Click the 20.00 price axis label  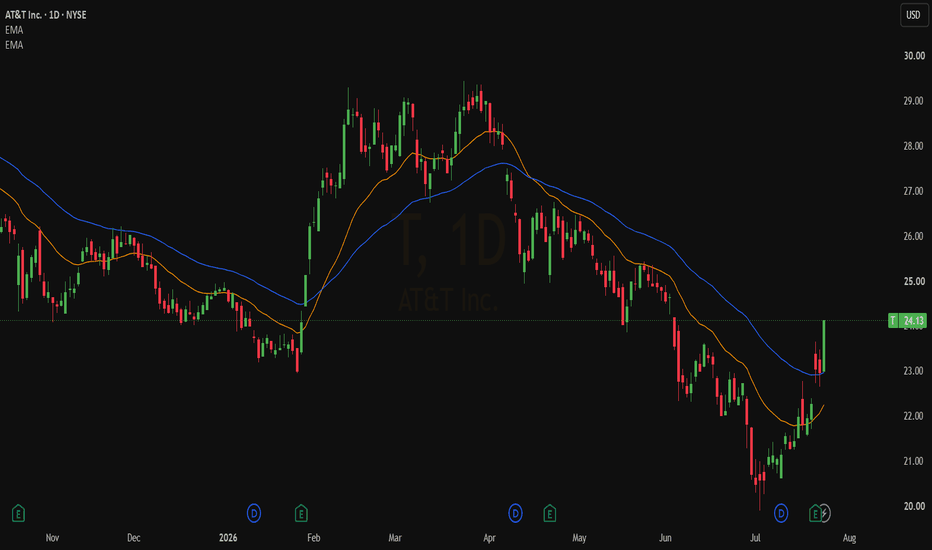914,507
